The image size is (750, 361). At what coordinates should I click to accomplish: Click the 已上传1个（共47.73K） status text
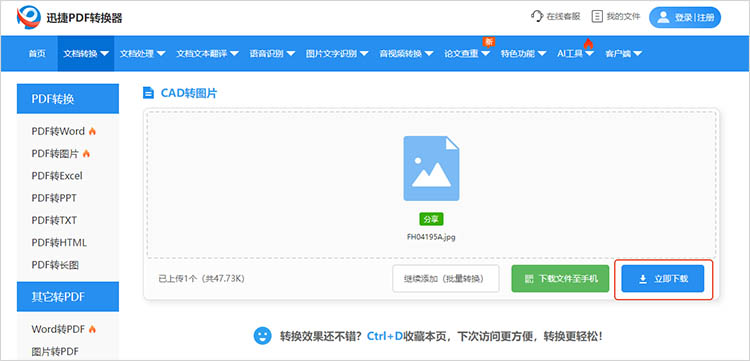[x=201, y=278]
